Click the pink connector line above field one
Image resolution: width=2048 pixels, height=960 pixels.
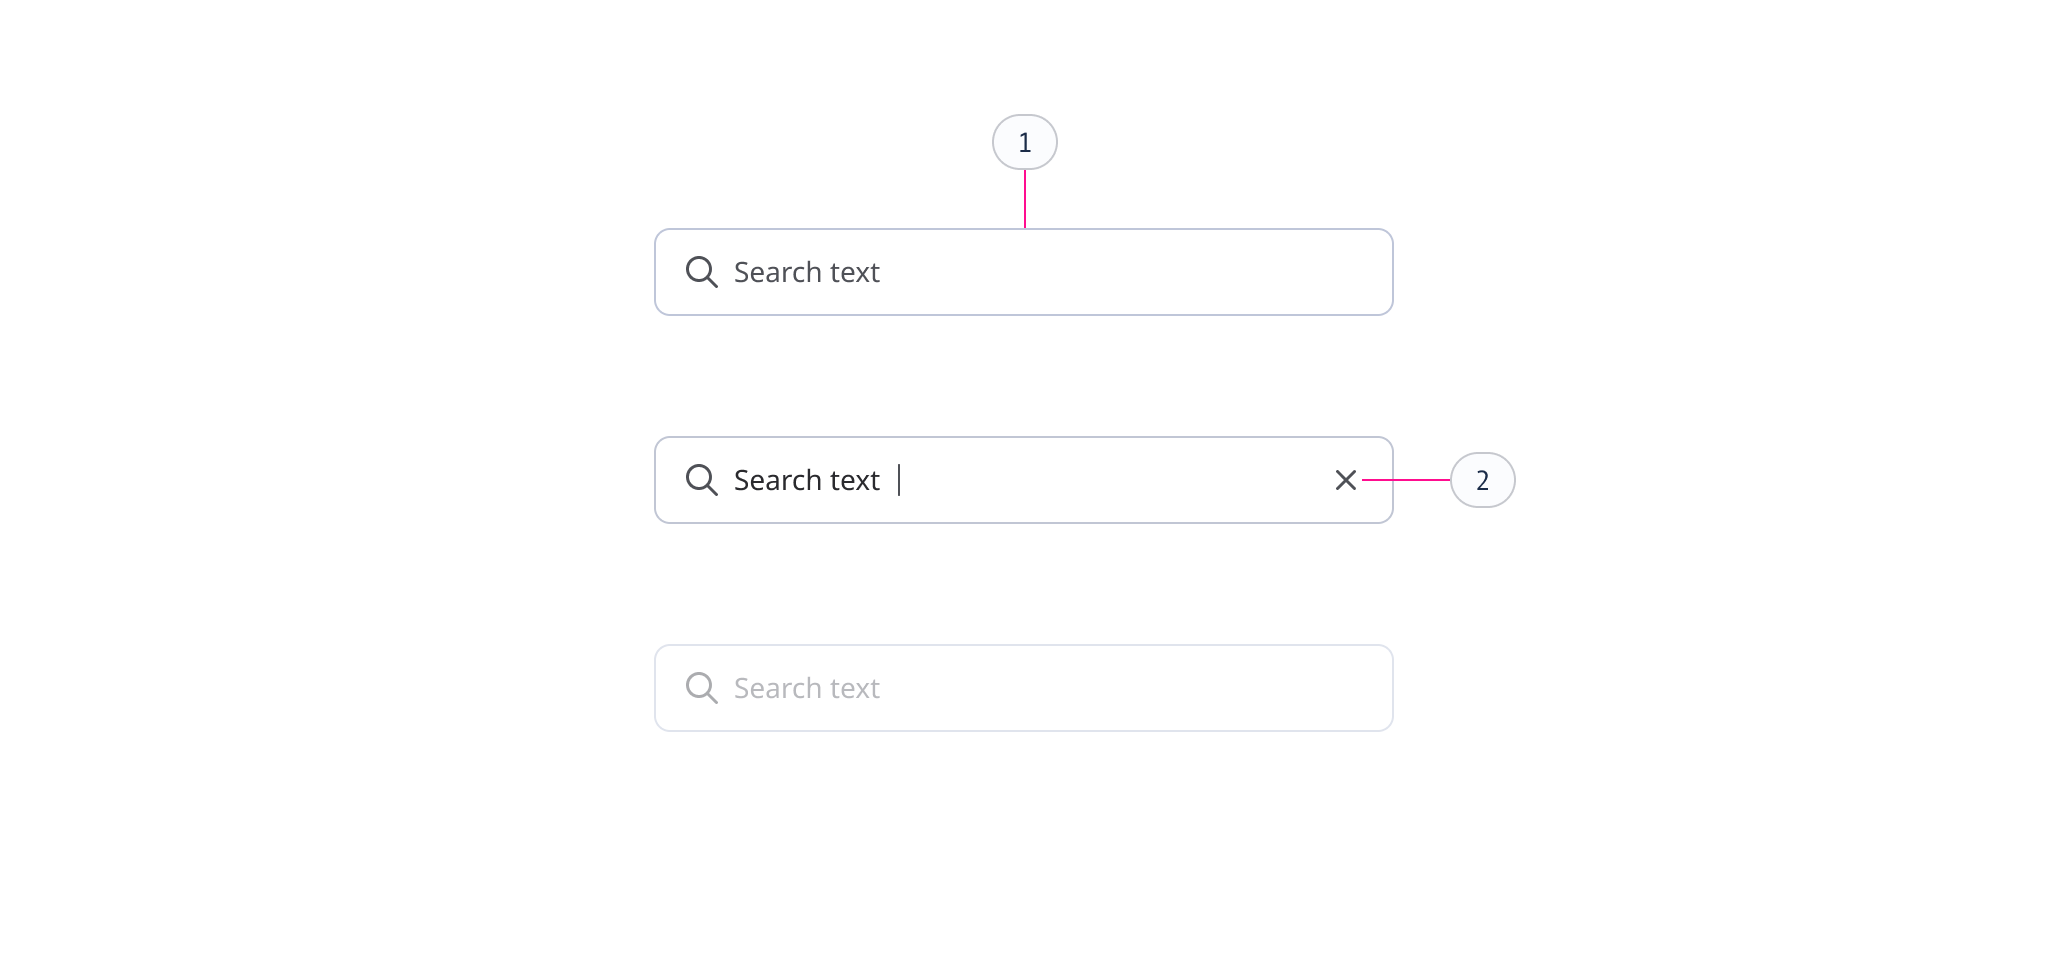tap(1023, 200)
